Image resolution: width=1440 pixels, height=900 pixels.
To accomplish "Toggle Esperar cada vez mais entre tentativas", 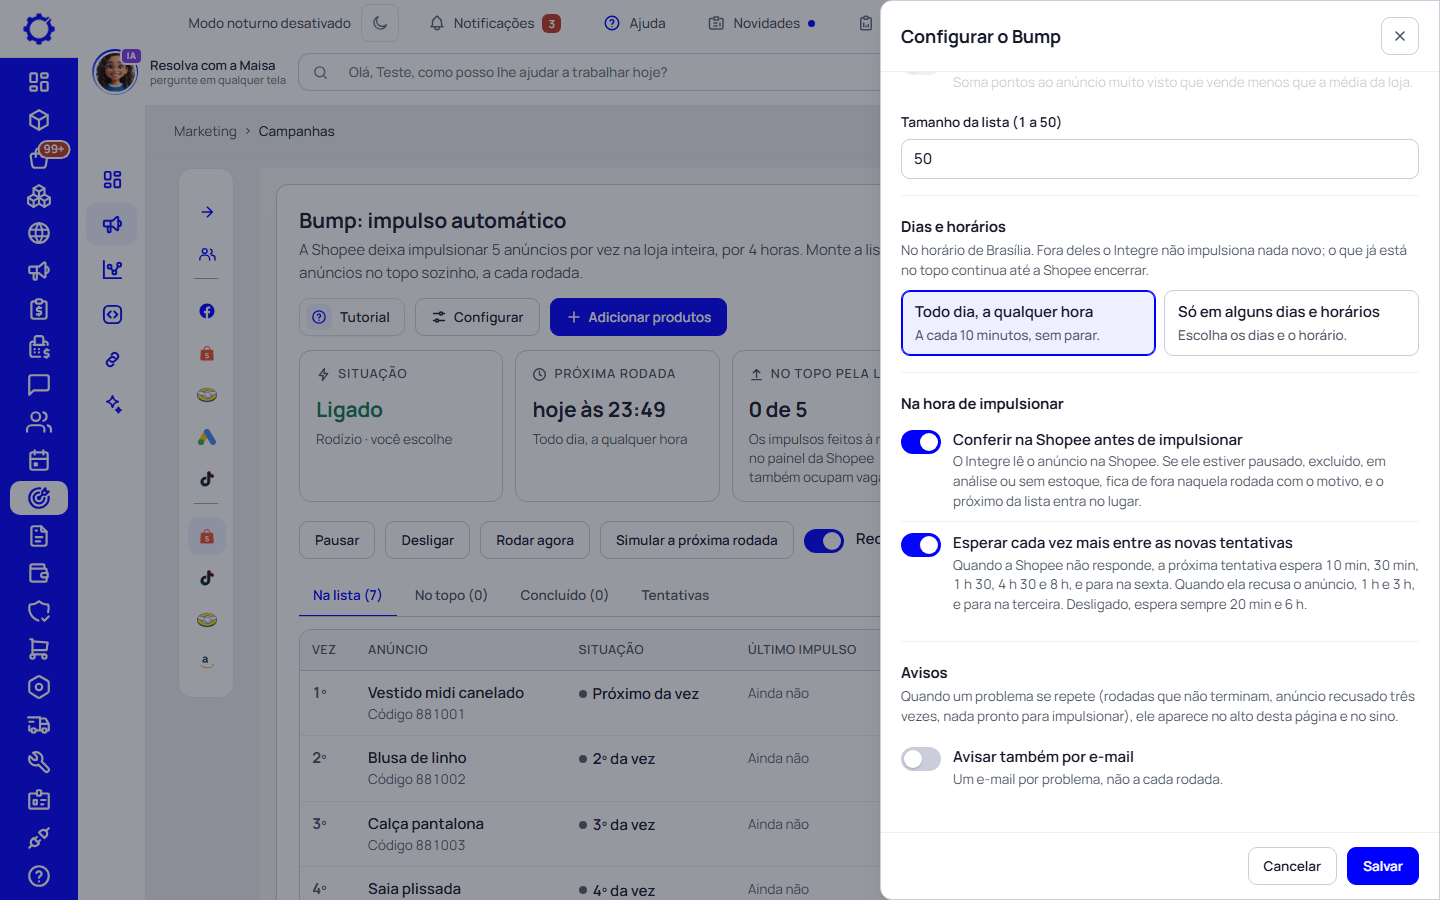I will click(x=921, y=545).
